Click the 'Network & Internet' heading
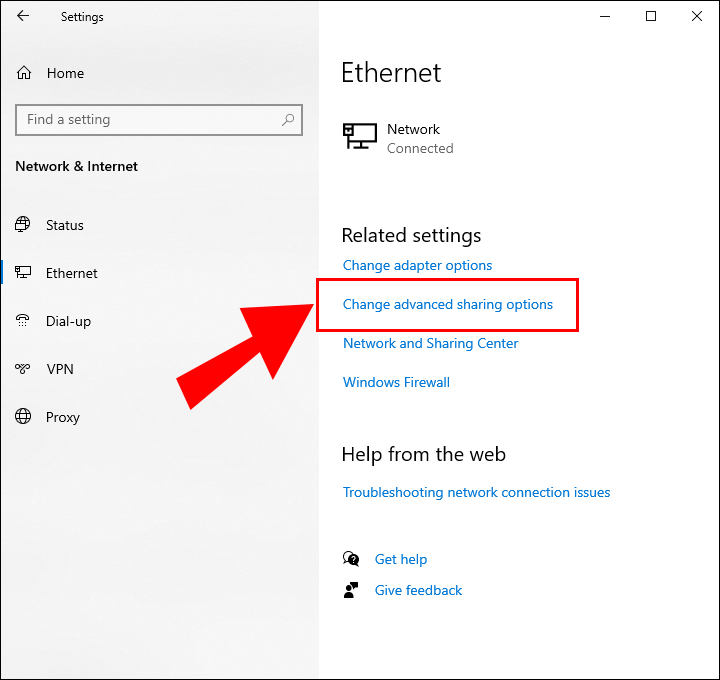Image resolution: width=720 pixels, height=680 pixels. click(77, 166)
